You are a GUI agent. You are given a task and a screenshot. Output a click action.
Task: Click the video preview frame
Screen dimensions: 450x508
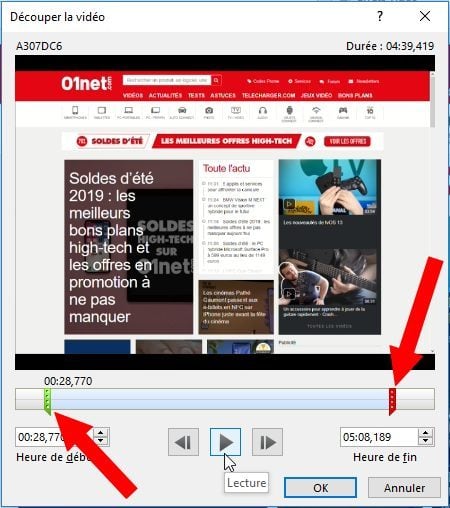point(225,212)
